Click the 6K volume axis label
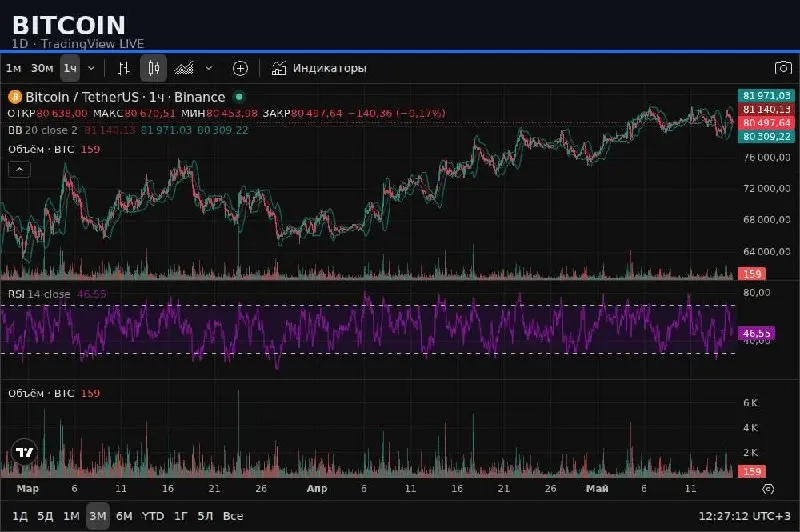Viewport: 800px width, 532px height. 750,403
